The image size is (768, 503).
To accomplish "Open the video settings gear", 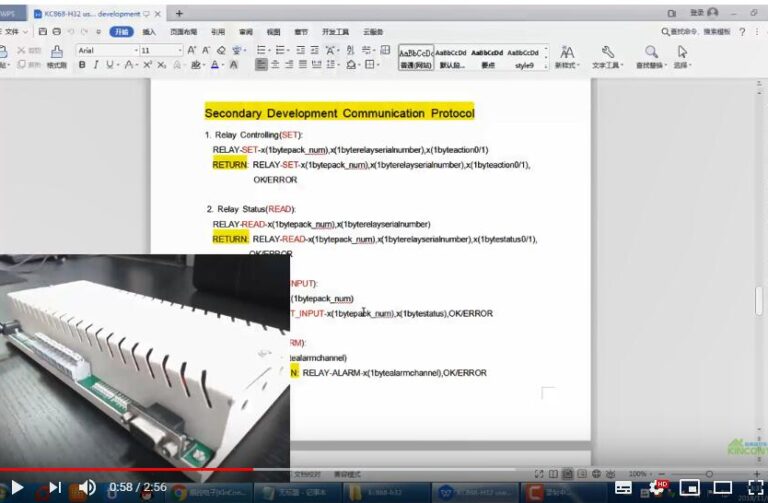I will [658, 488].
